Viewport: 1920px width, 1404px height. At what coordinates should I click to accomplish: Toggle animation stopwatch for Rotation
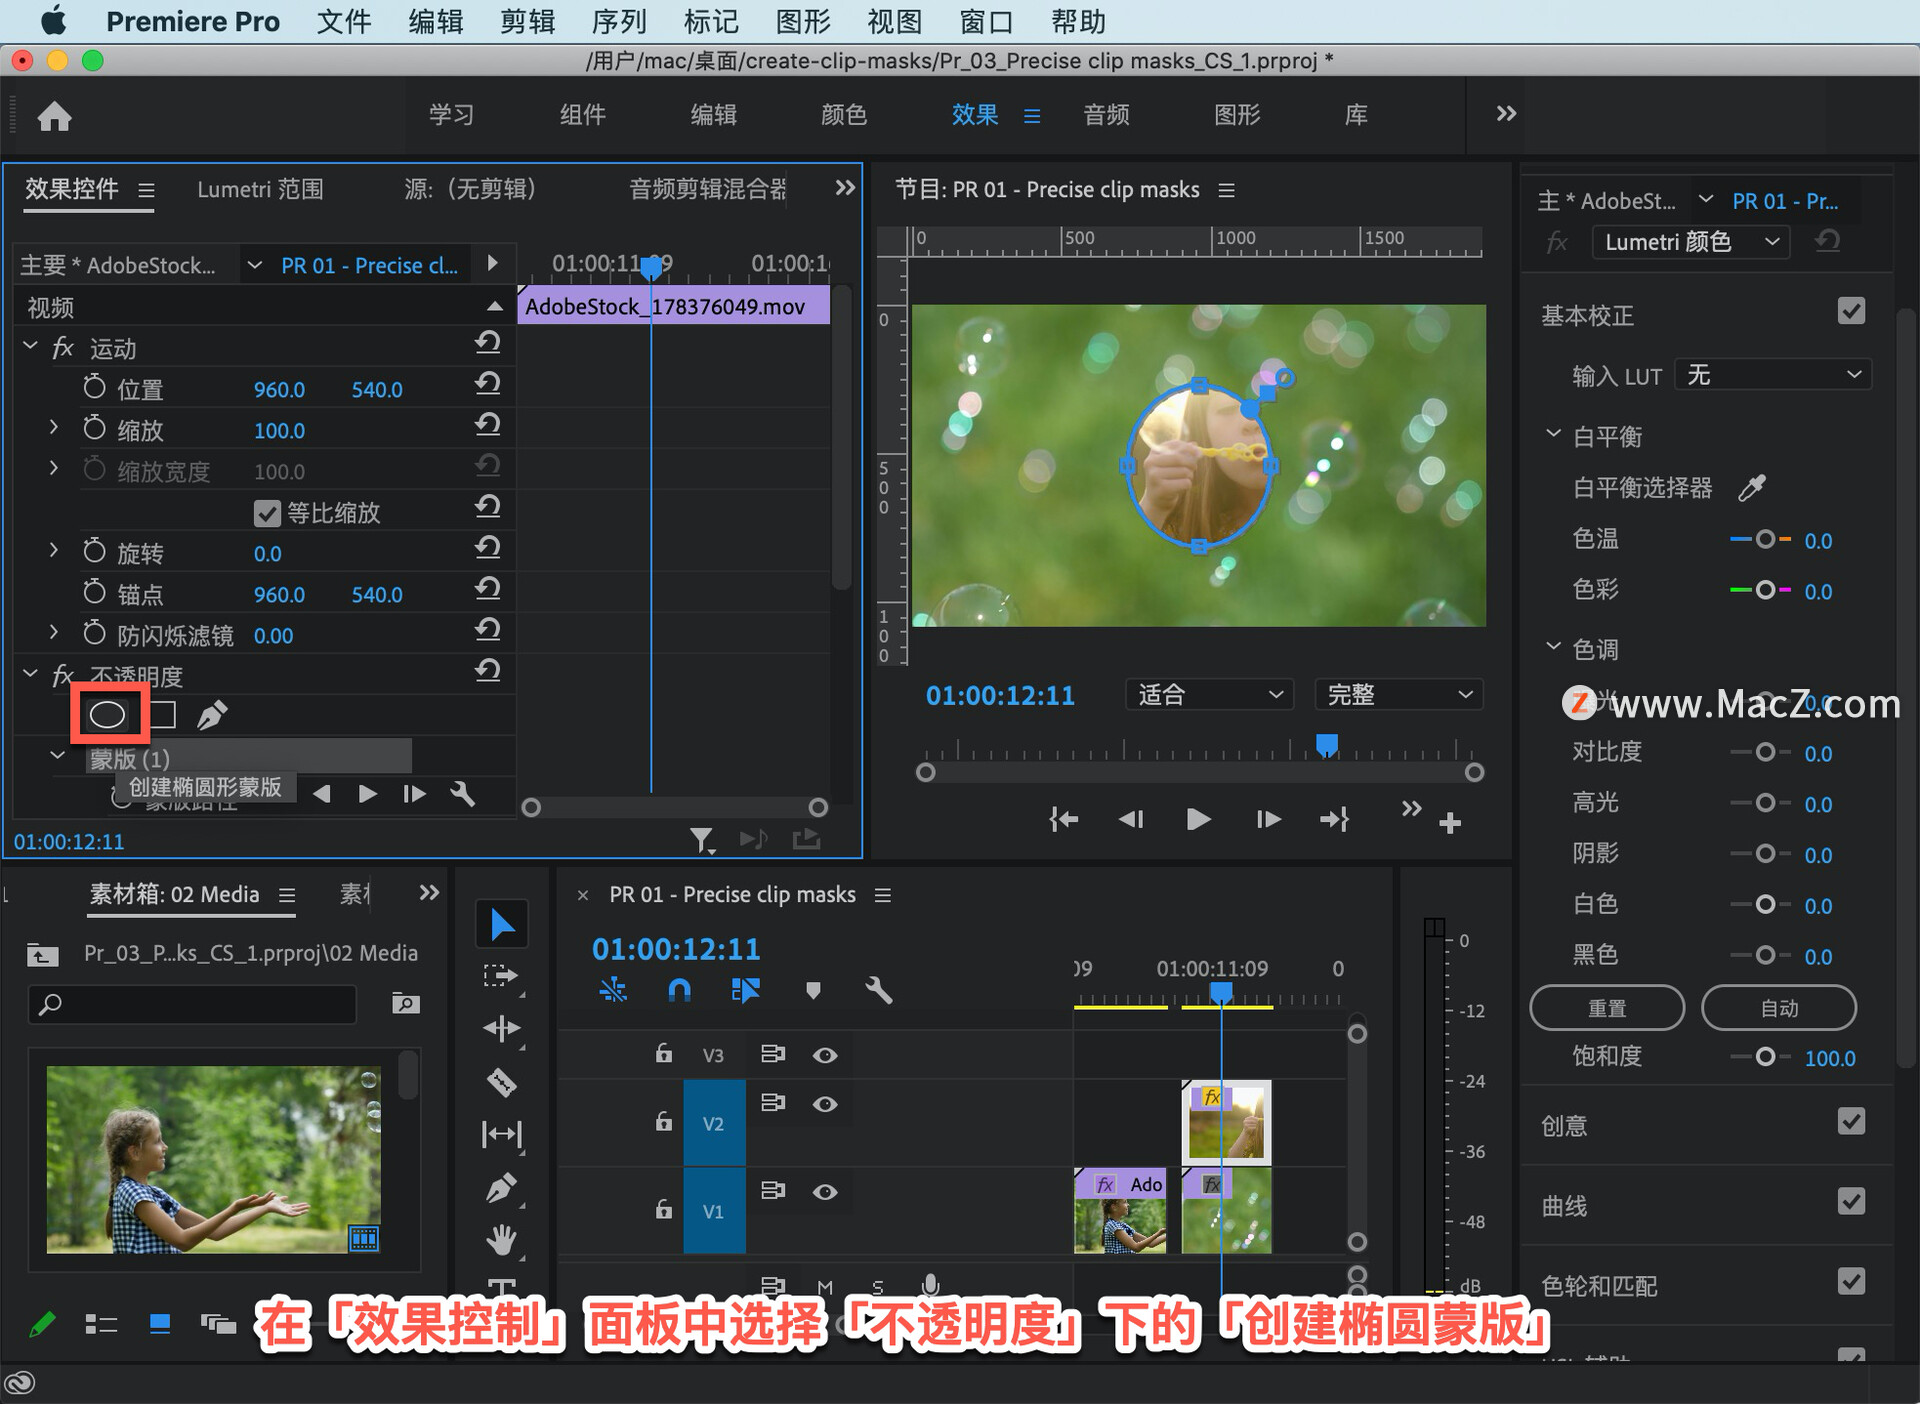(94, 551)
